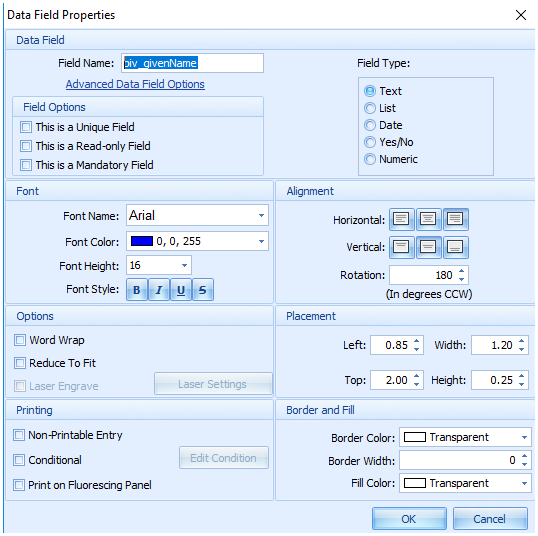Toggle Underline font style
This screenshot has width=538, height=536.
click(180, 290)
